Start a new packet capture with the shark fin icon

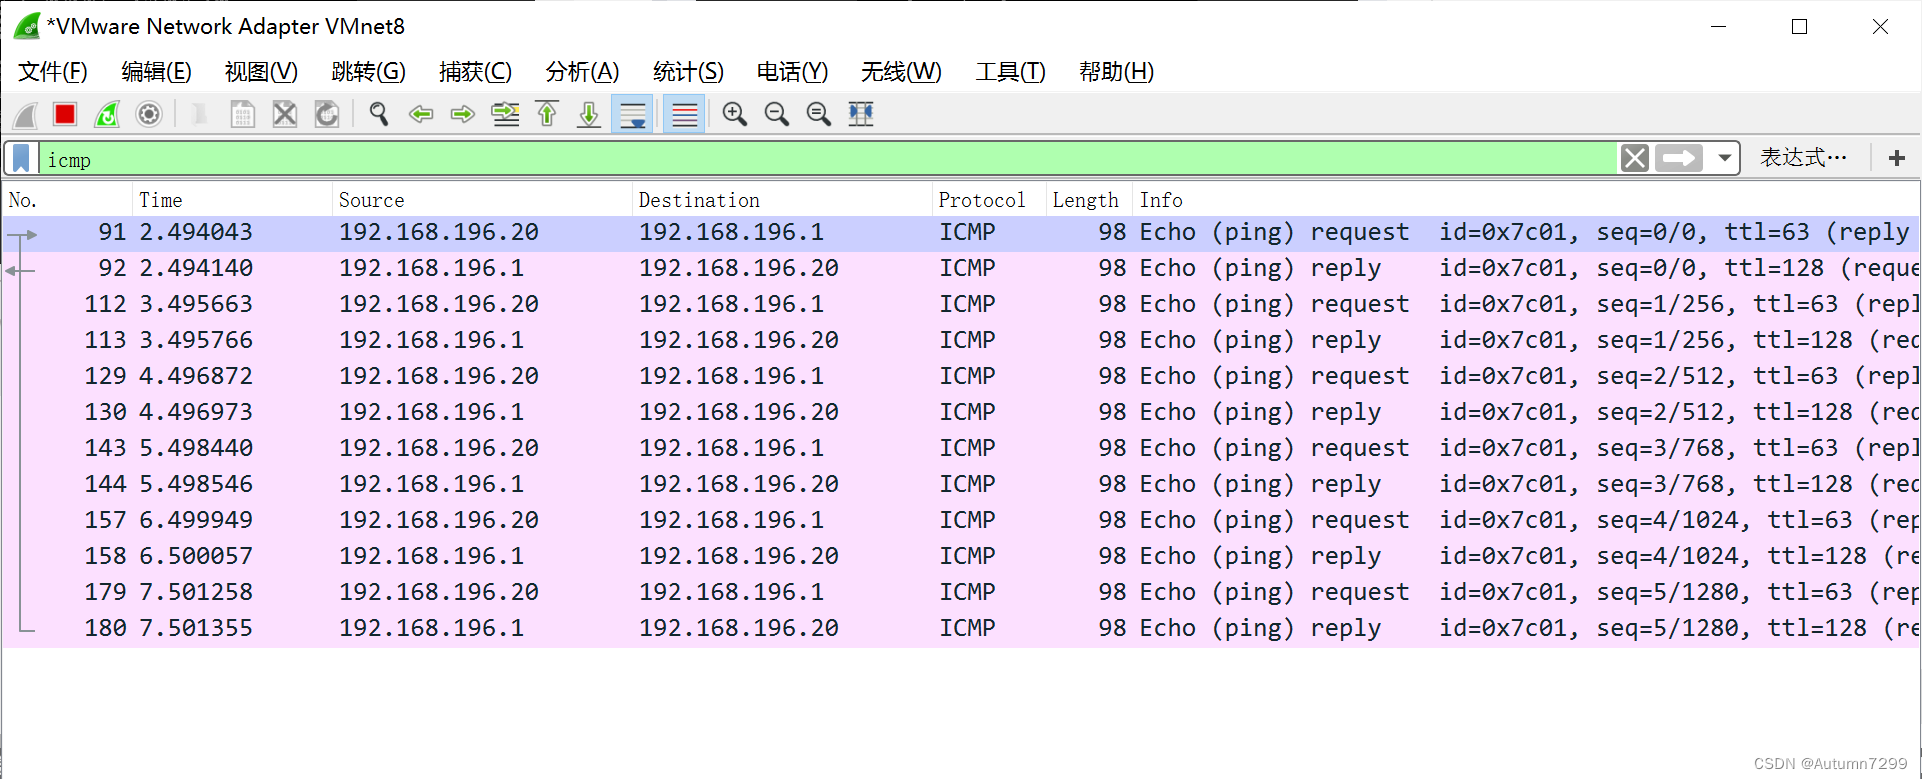tap(25, 115)
